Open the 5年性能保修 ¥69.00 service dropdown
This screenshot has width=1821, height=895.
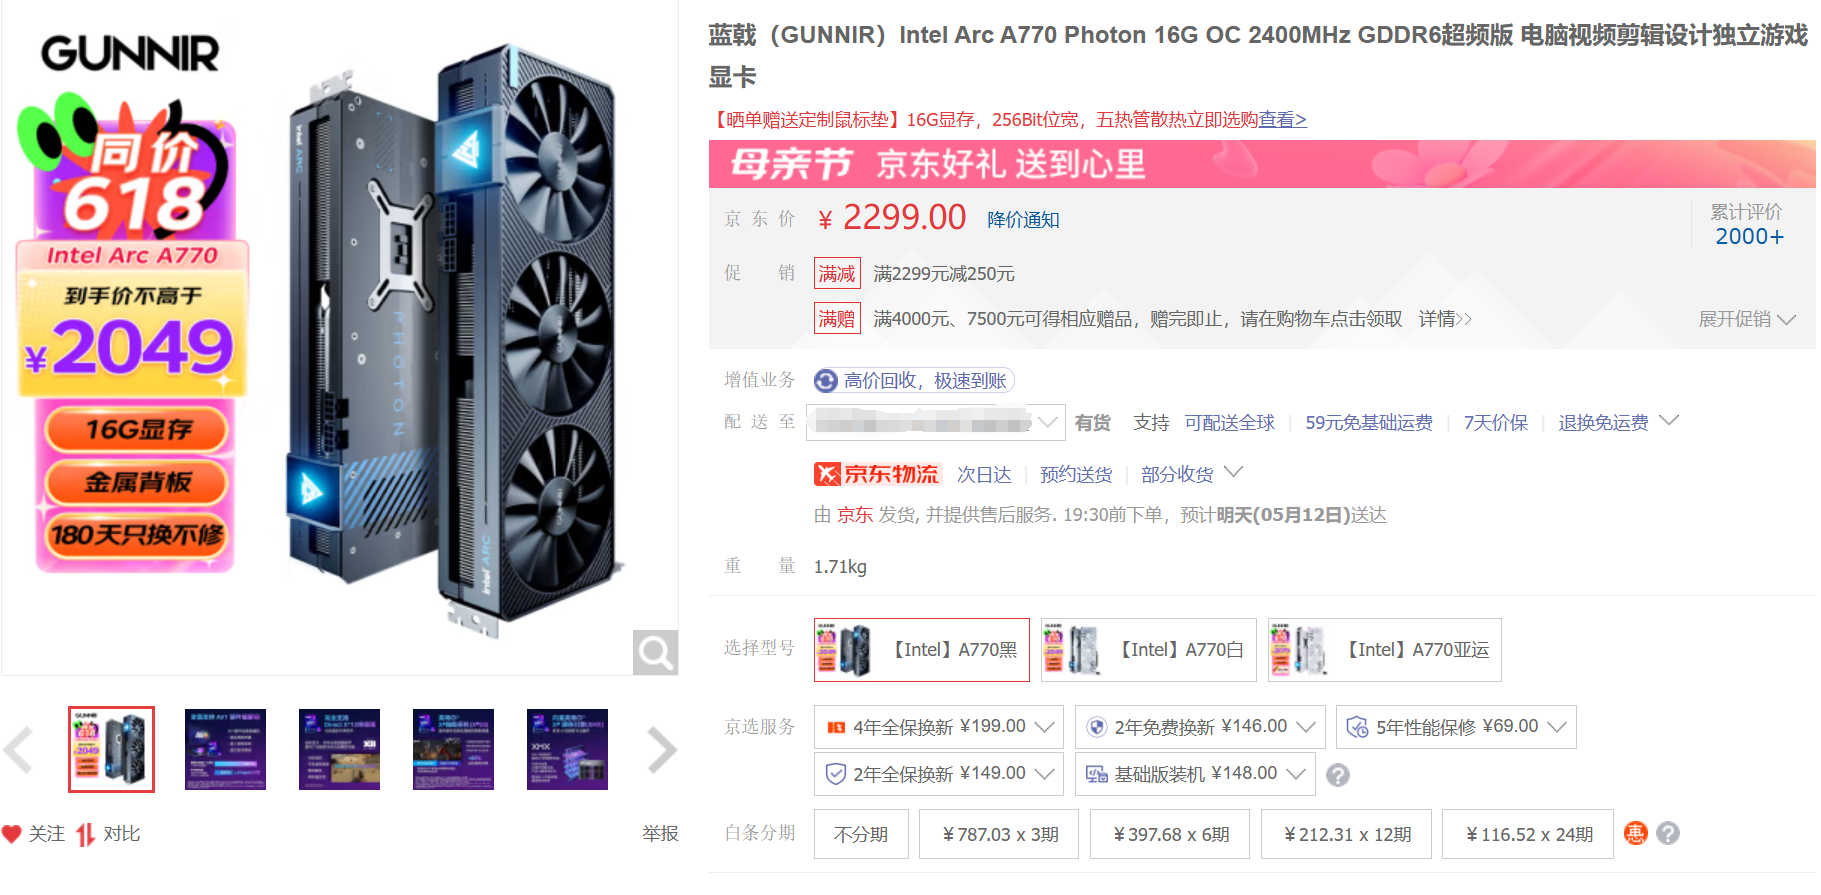pyautogui.click(x=1456, y=727)
